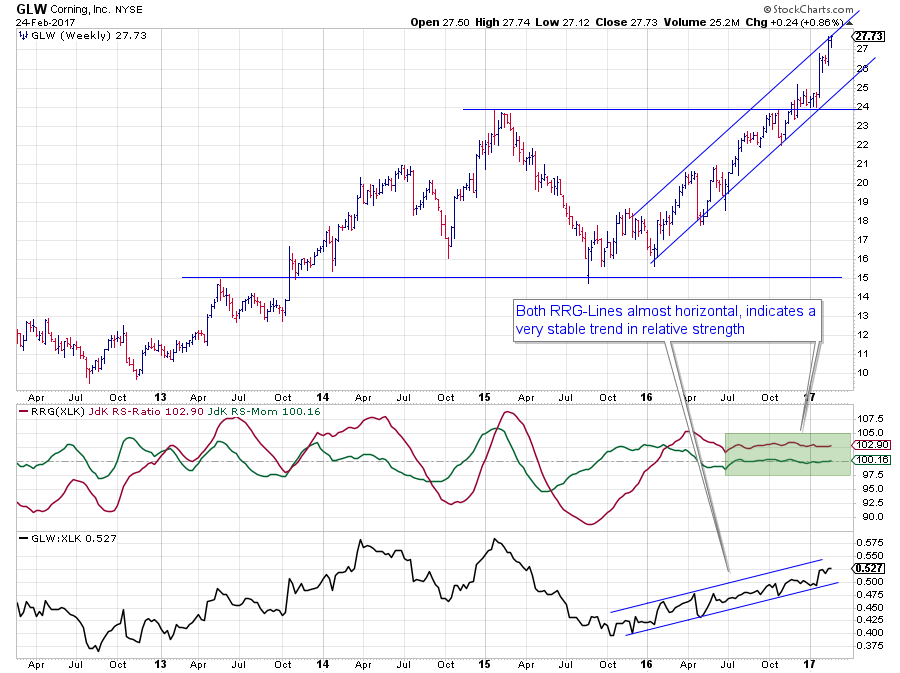The image size is (900, 673).
Task: Click the JdK RS-Ratio 102.90 legend
Action: [146, 411]
